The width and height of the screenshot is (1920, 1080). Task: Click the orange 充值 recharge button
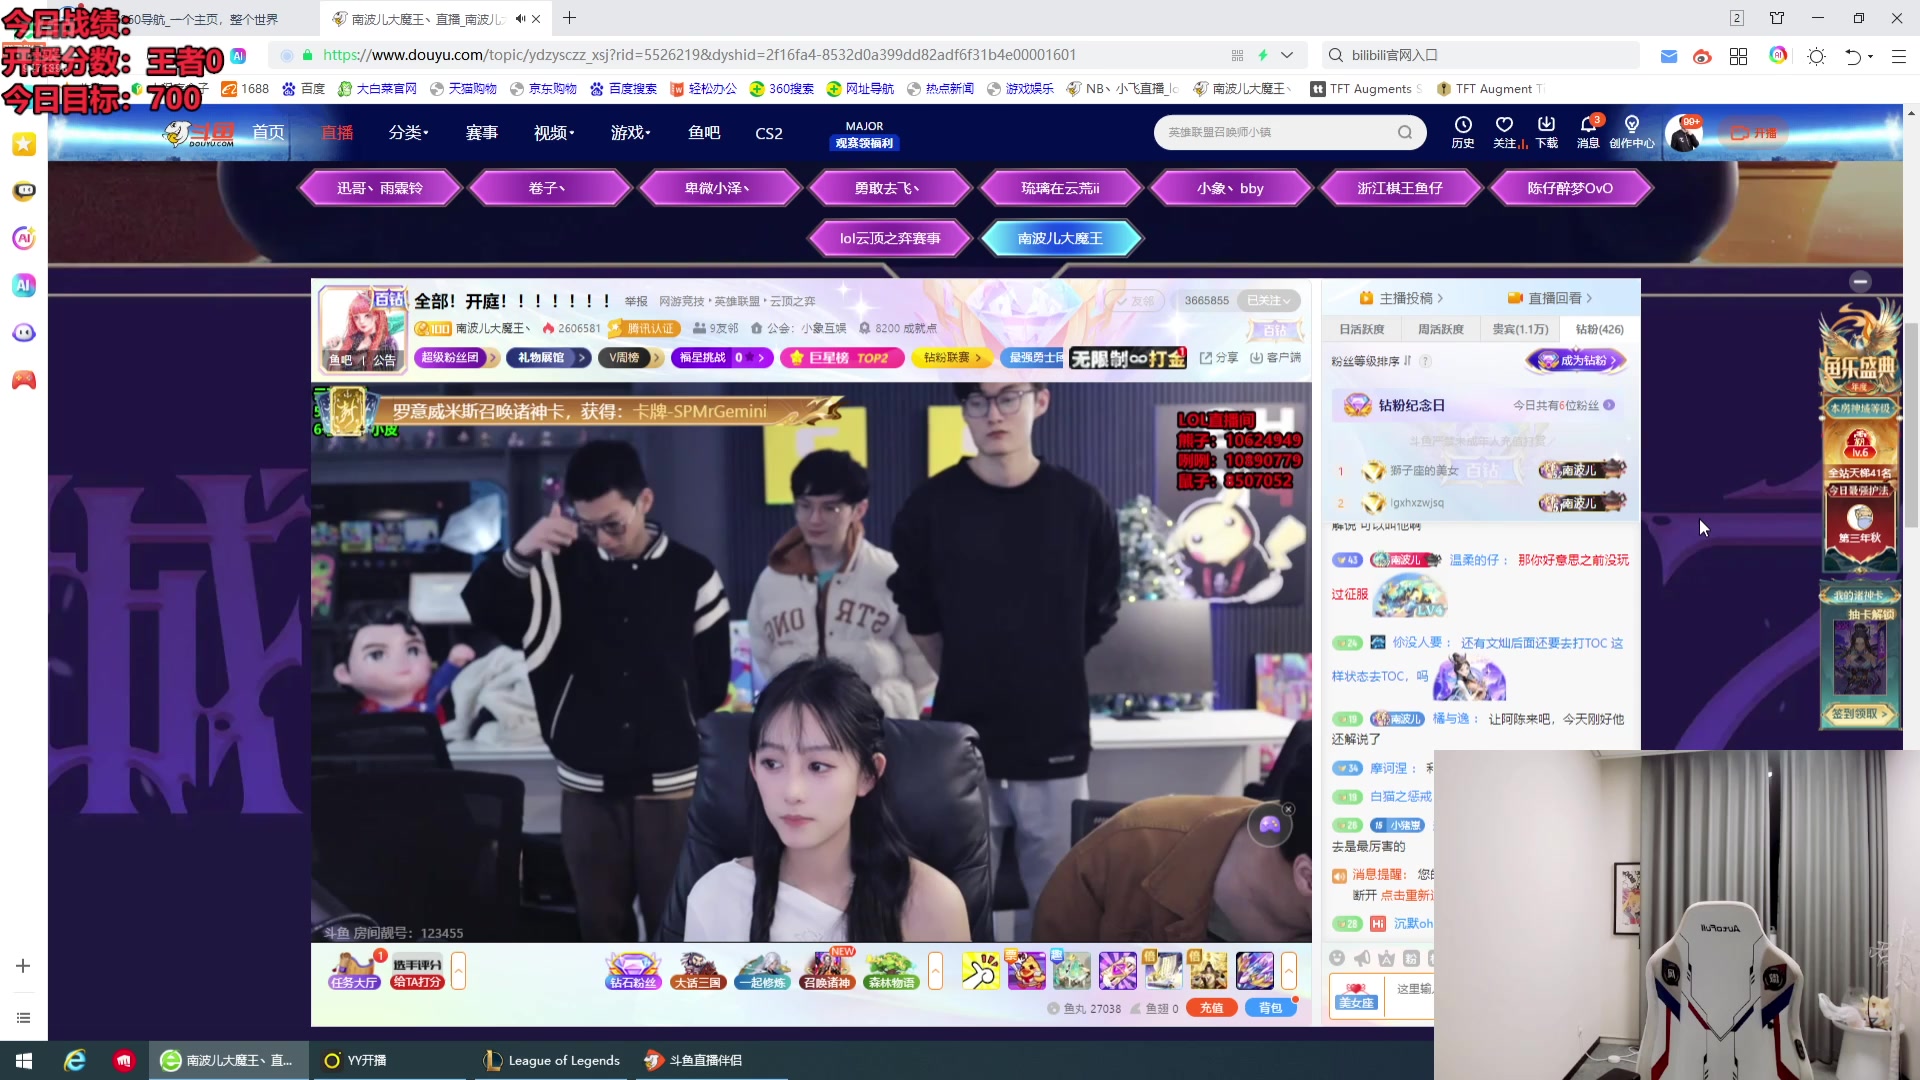[1212, 1008]
